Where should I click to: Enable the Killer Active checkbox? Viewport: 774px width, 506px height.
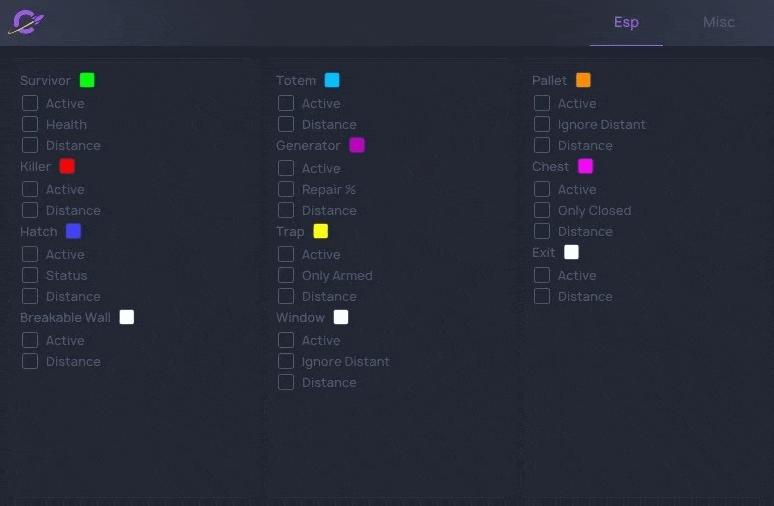30,189
